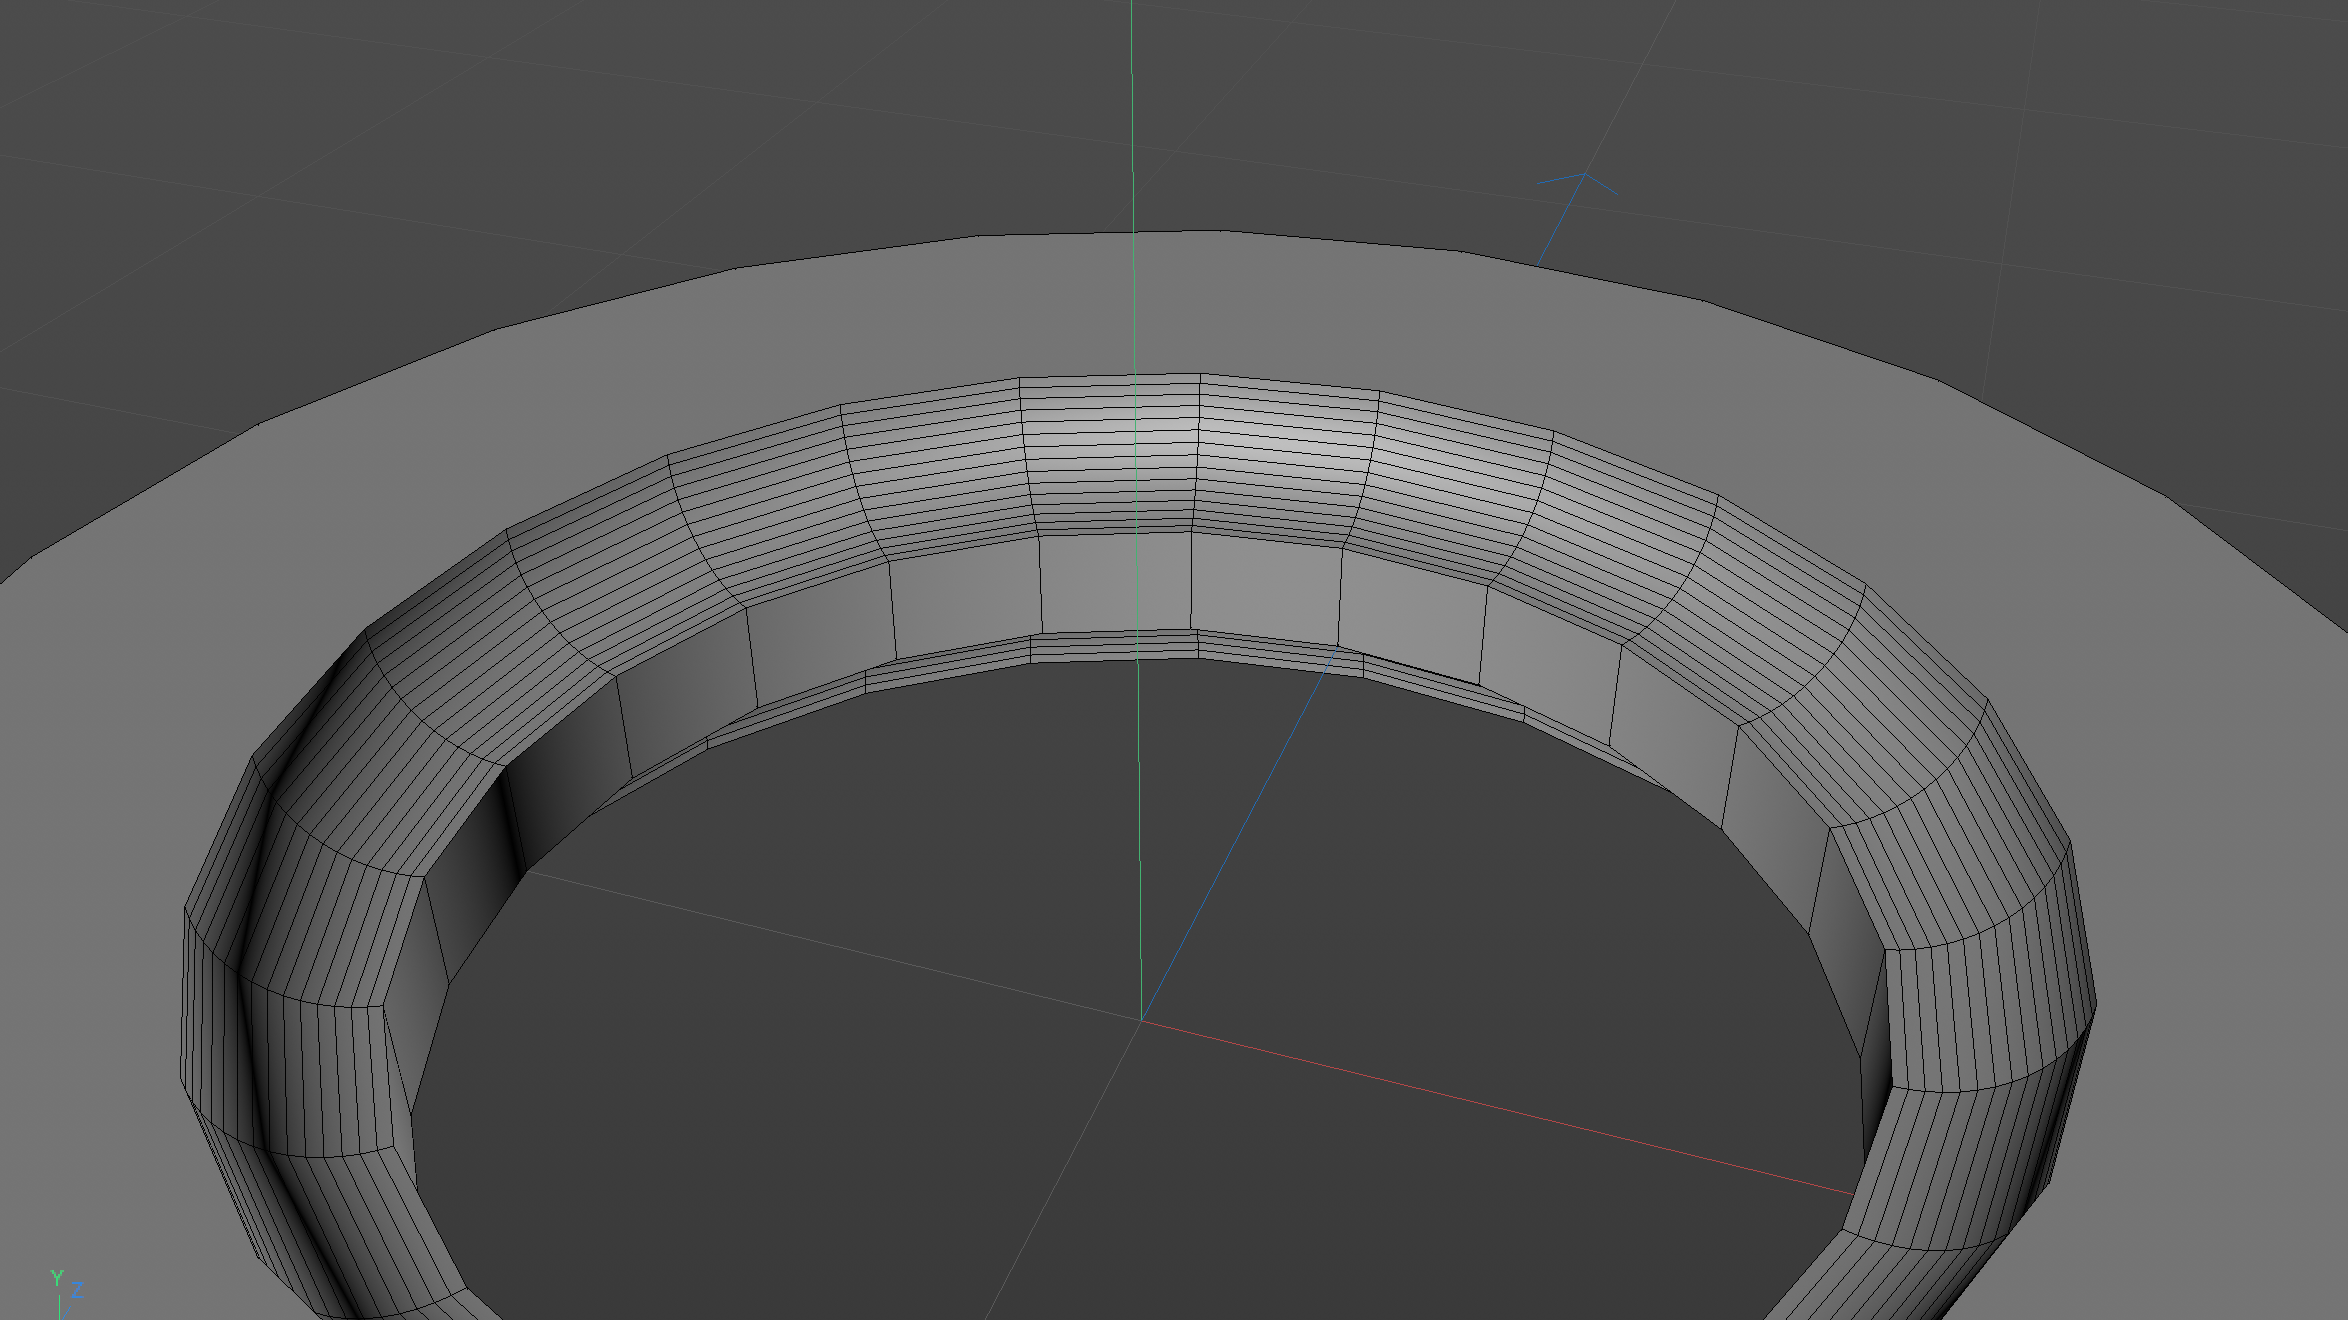The image size is (2348, 1320).
Task: Click the torus section at the far right
Action: tap(1985, 1010)
